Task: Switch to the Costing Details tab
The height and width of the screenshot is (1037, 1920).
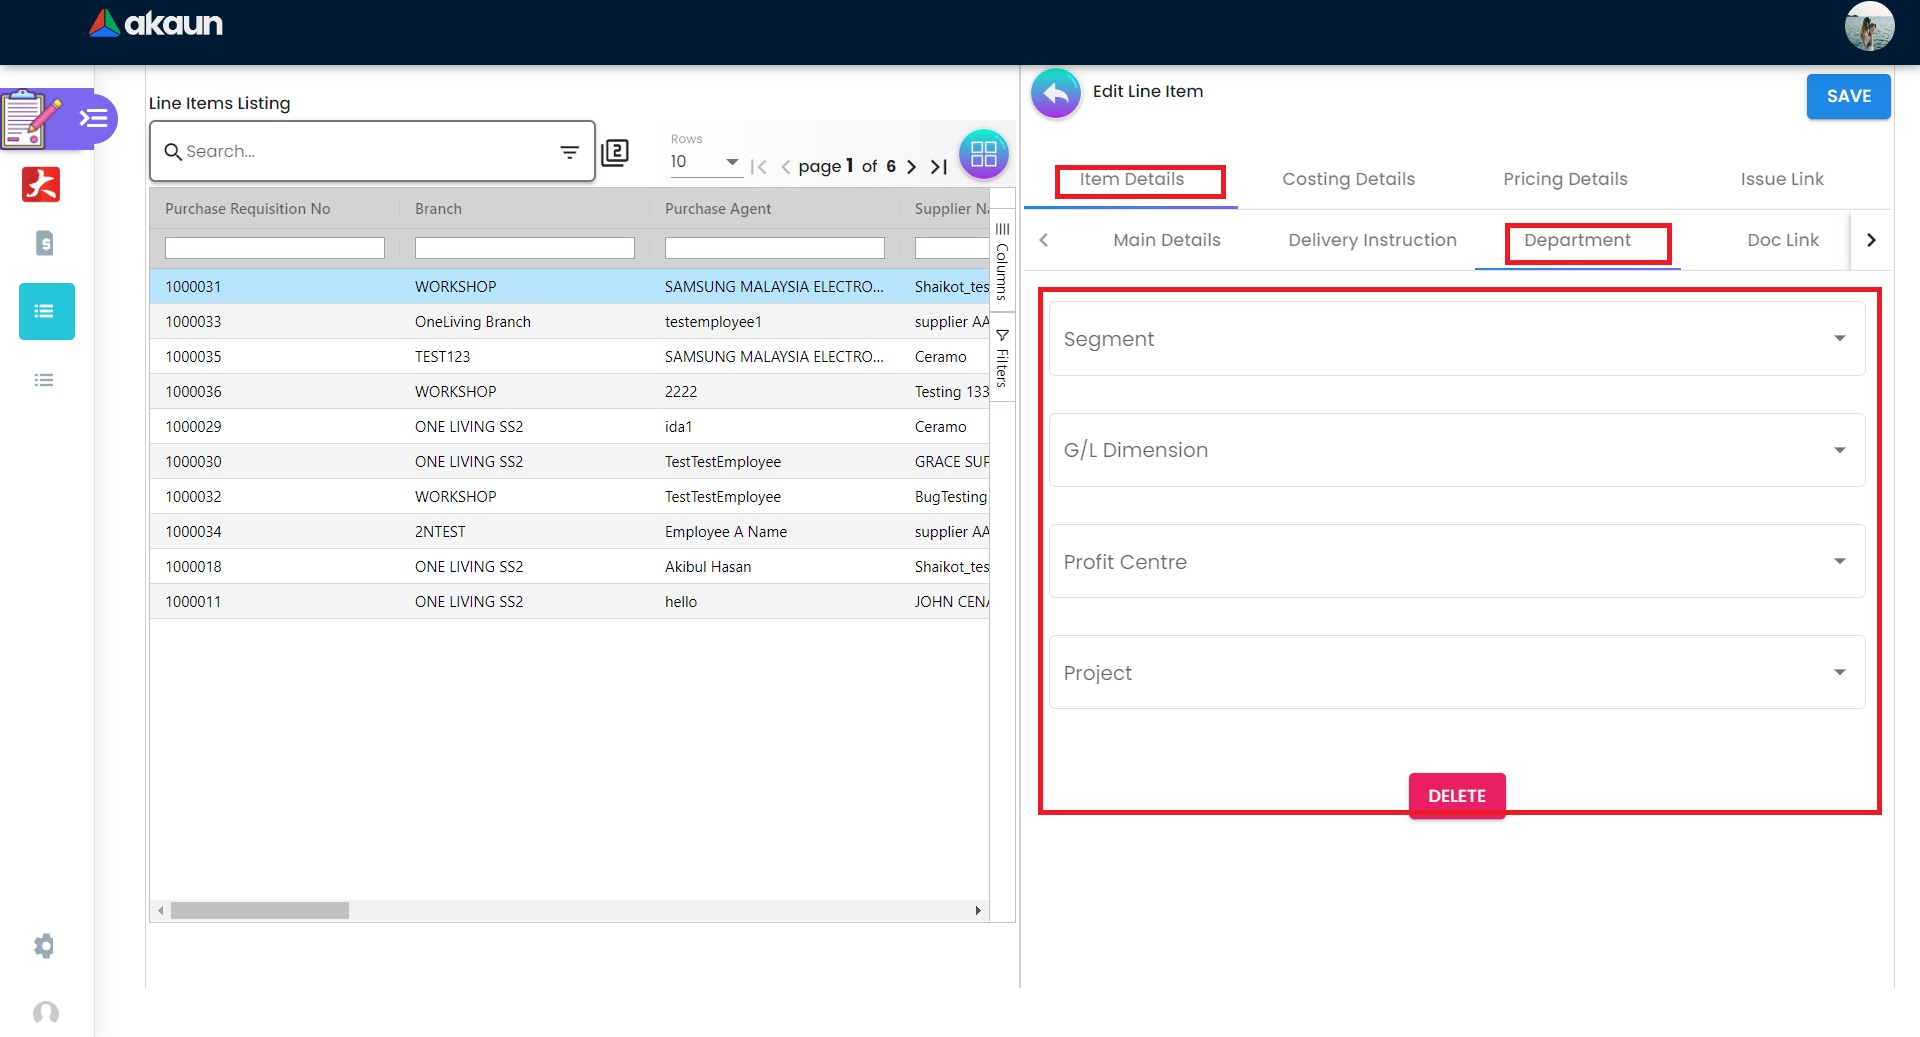Action: [1348, 179]
